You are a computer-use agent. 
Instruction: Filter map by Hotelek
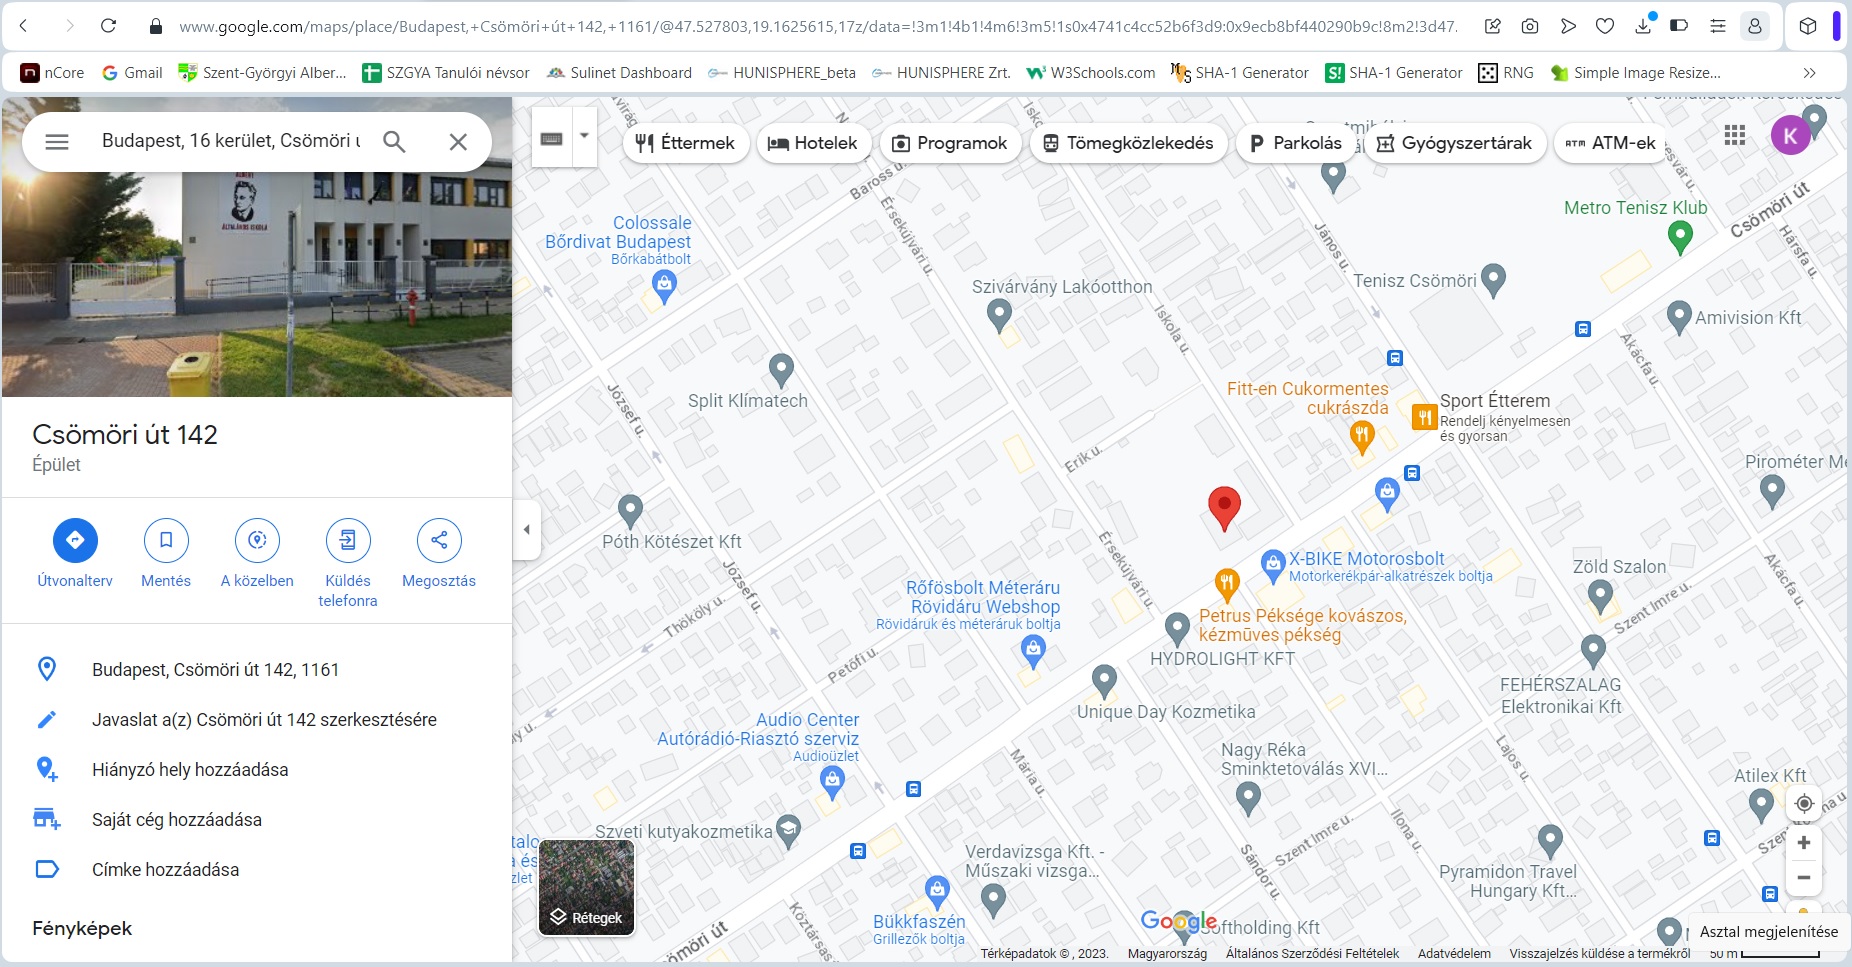812,143
